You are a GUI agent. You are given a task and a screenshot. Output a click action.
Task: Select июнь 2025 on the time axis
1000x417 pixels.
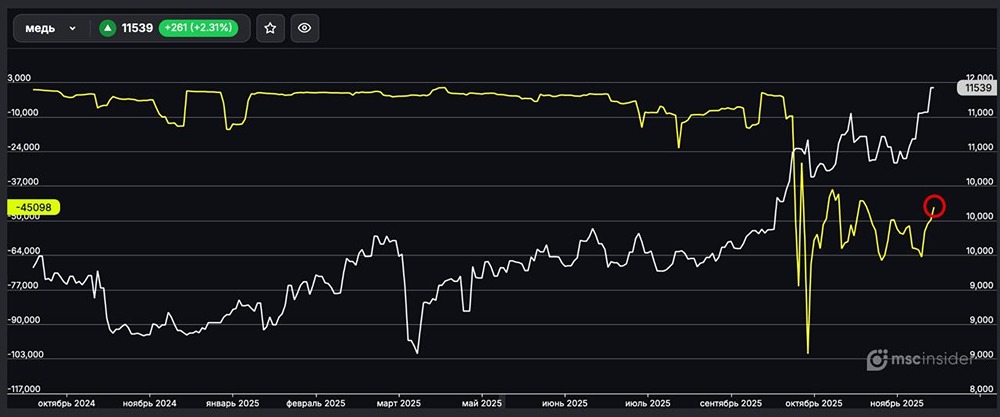565,403
